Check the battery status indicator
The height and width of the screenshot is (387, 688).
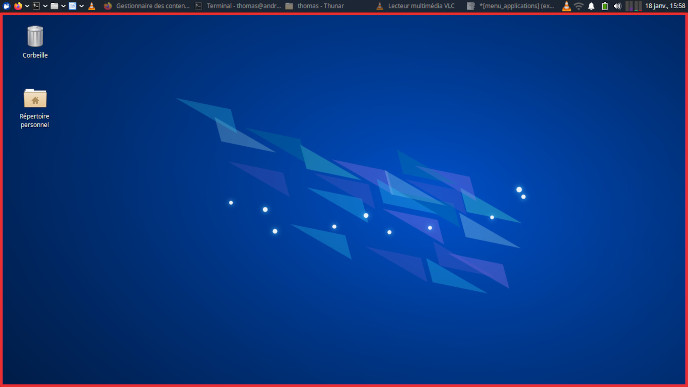pyautogui.click(x=605, y=6)
